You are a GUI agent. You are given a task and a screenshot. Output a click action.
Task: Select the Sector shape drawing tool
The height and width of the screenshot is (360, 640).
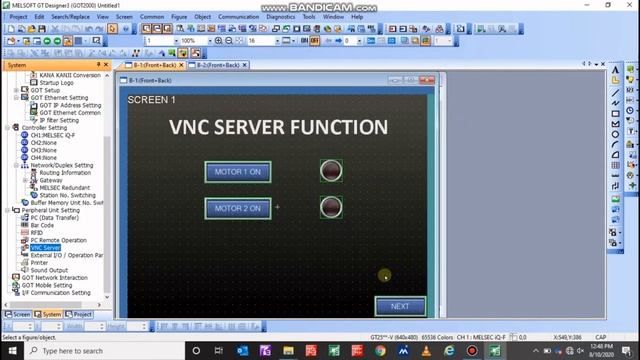616,155
